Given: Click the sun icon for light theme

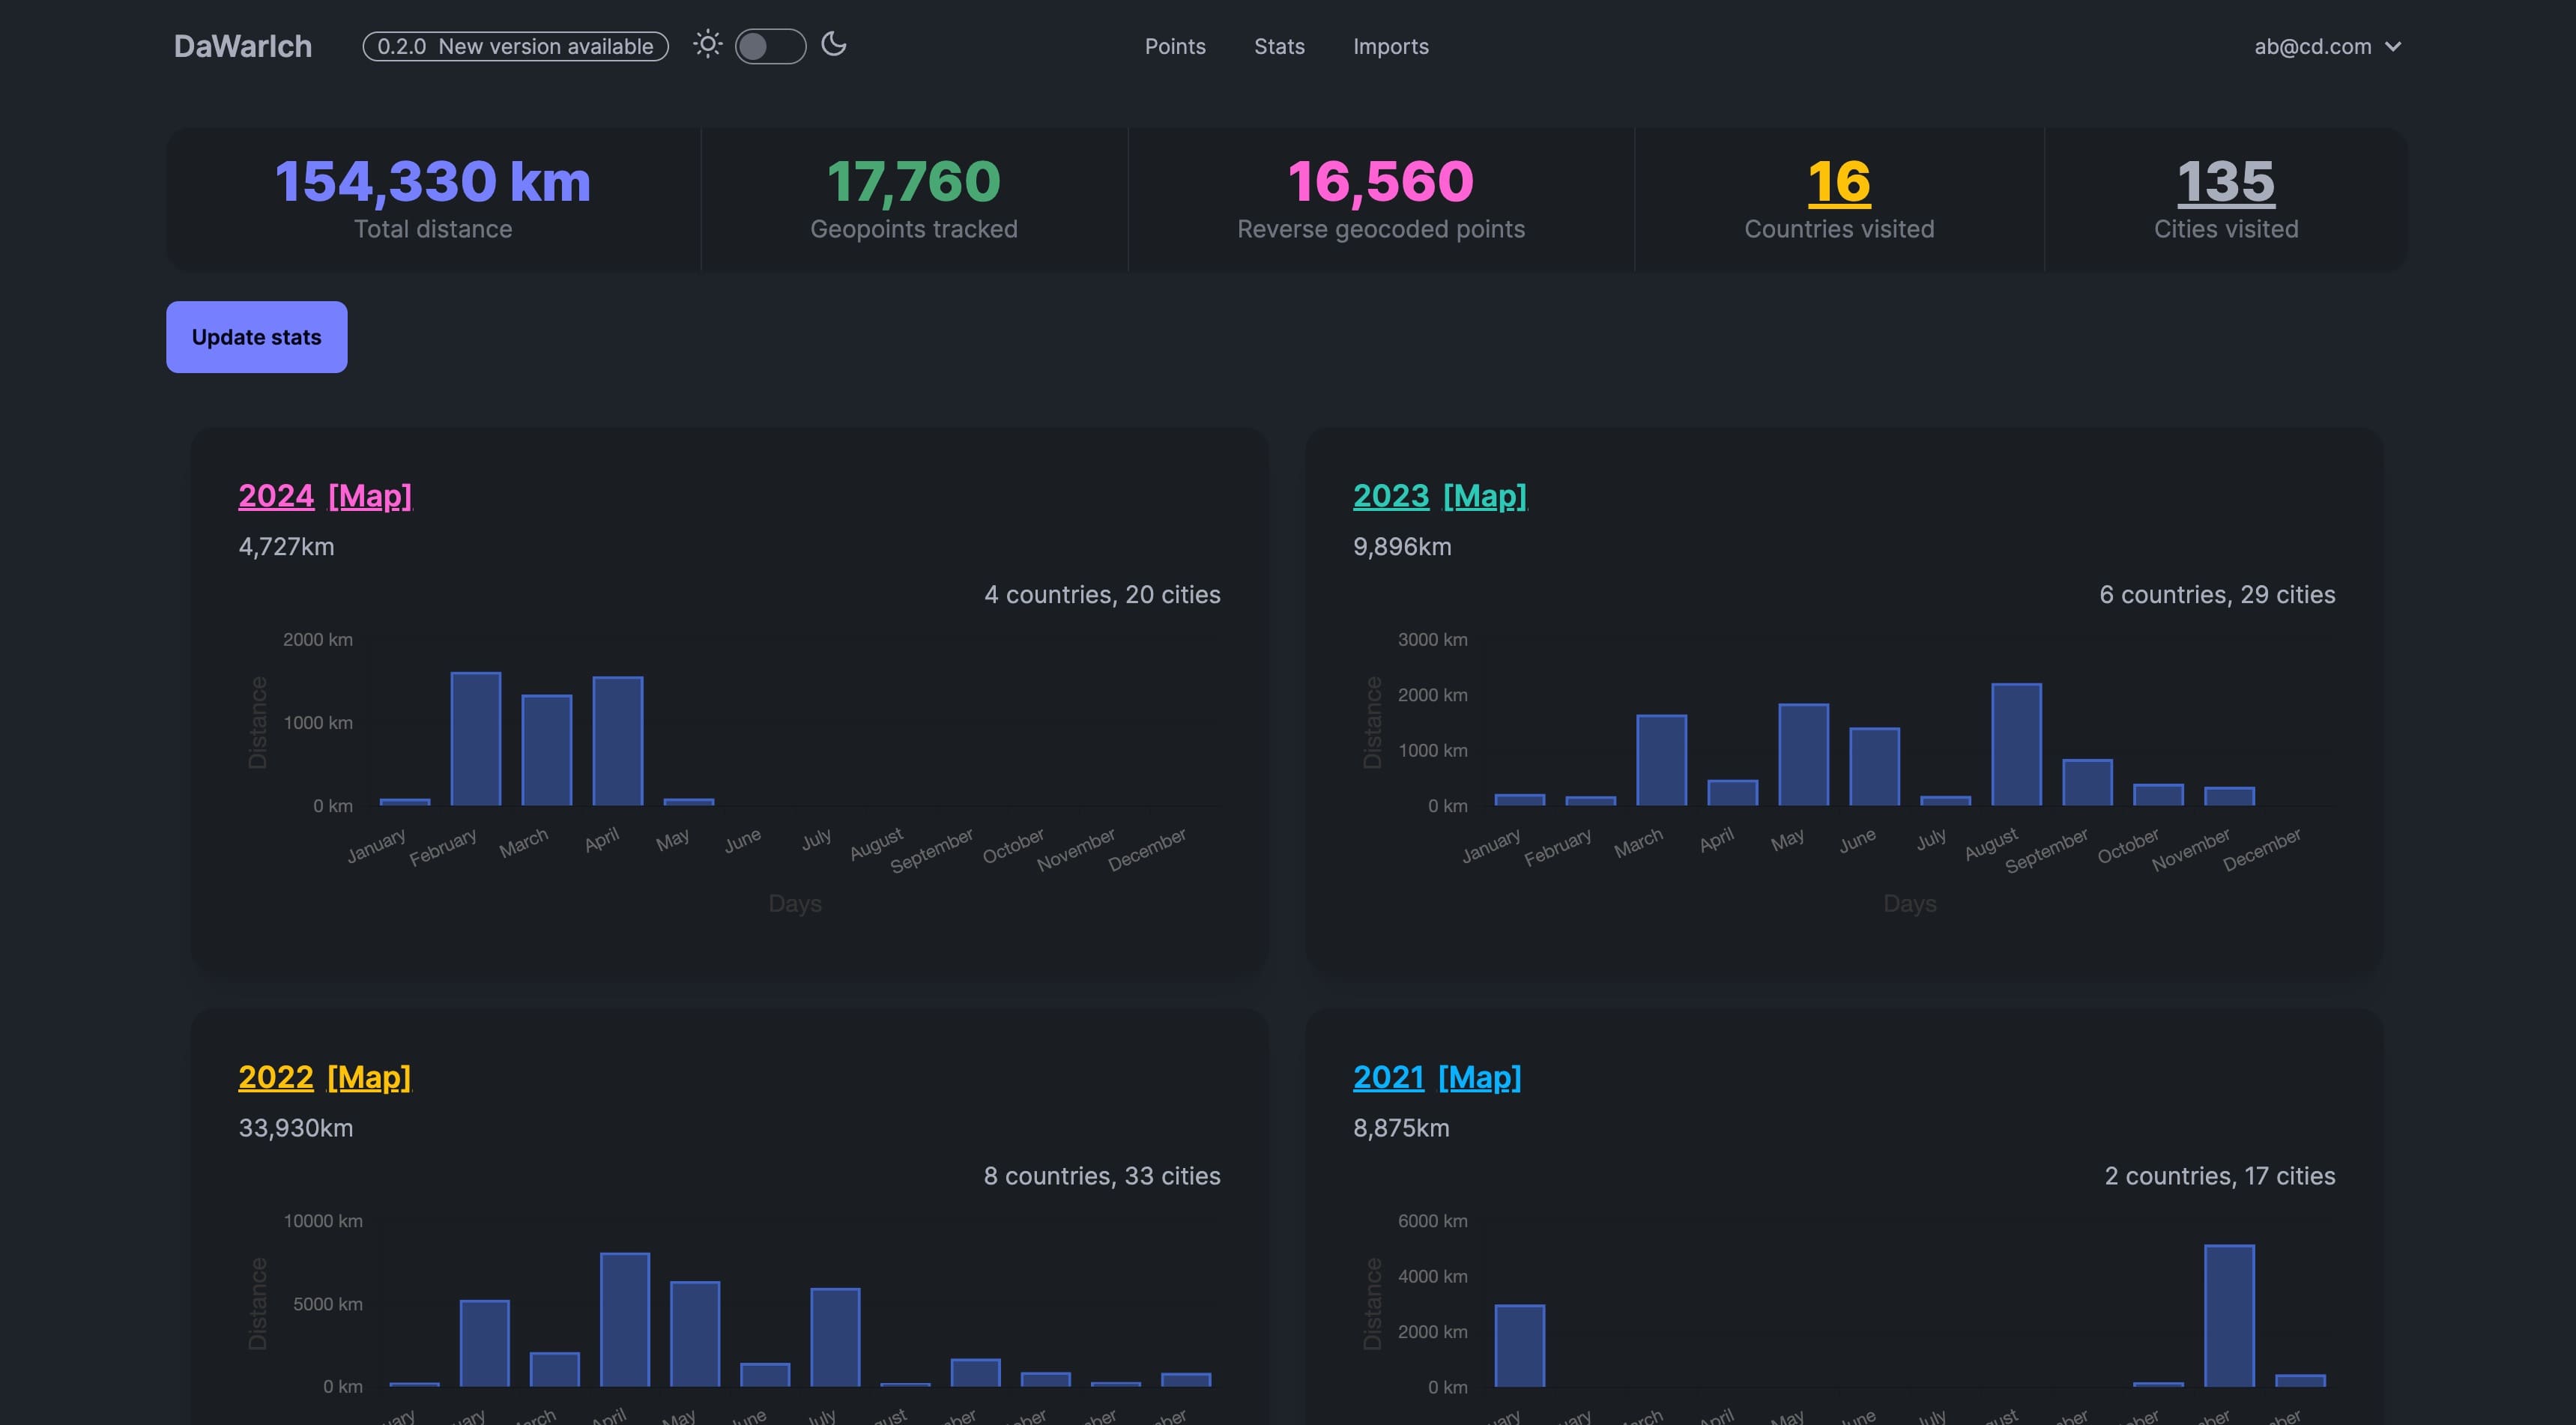Looking at the screenshot, I should pos(708,45).
